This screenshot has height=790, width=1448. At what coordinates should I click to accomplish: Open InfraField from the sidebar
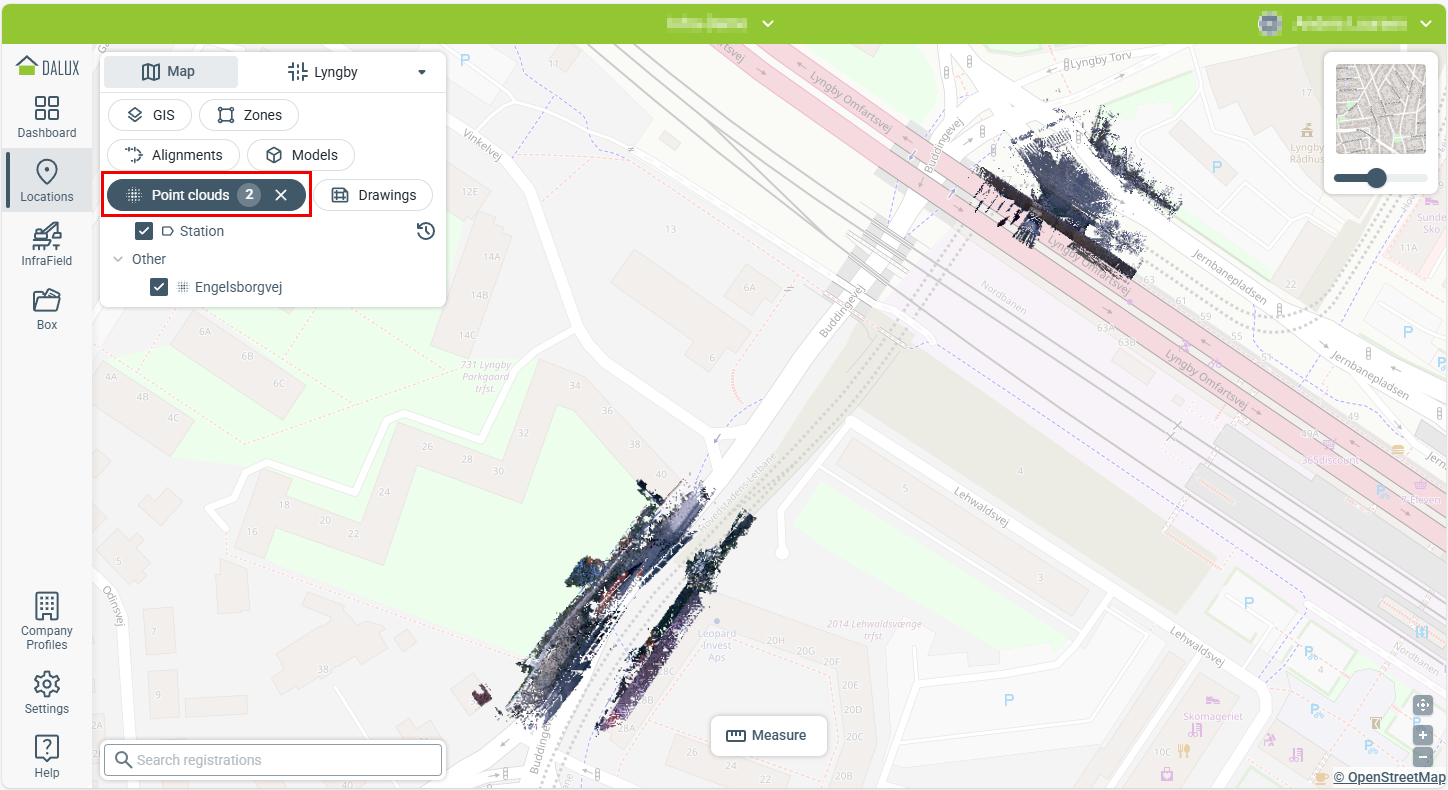tap(47, 245)
